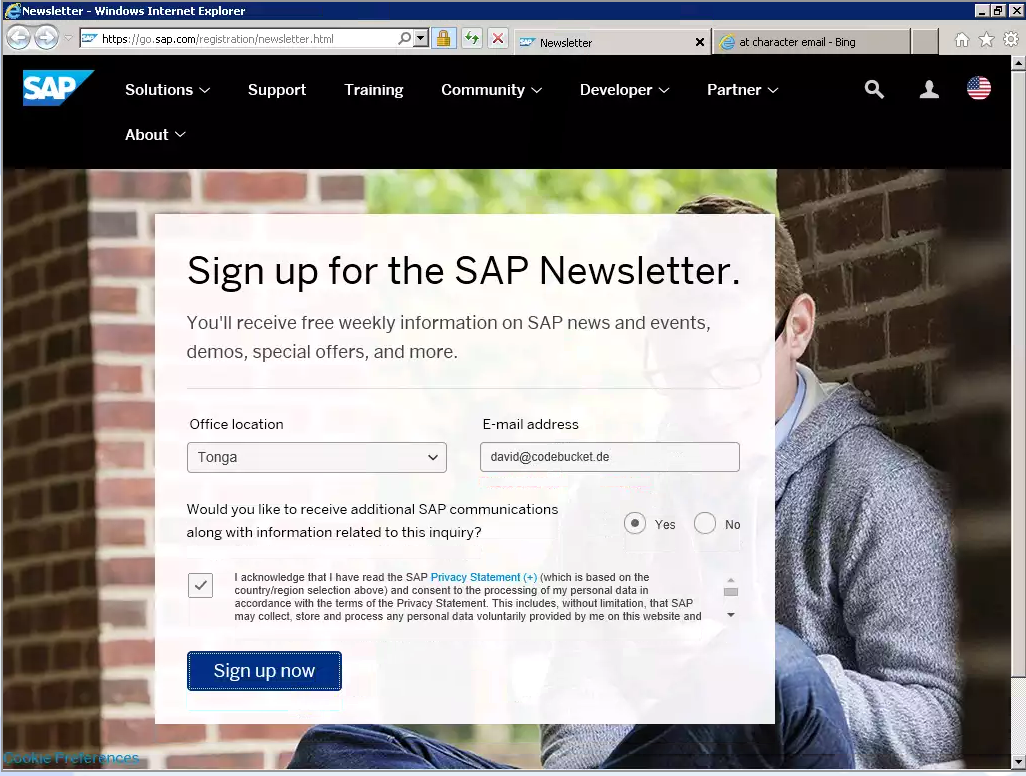Open the Privacy Statement (+) link
Viewport: 1026px width, 776px height.
click(484, 577)
